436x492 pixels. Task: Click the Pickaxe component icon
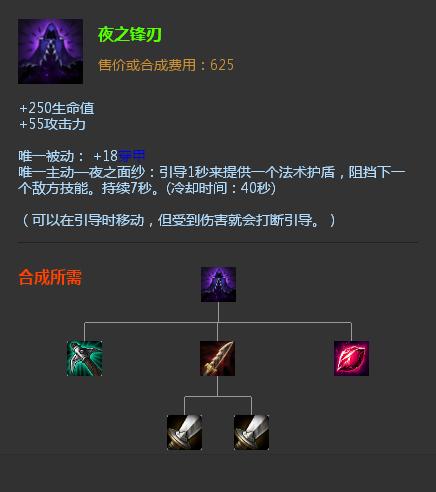pos(84,358)
